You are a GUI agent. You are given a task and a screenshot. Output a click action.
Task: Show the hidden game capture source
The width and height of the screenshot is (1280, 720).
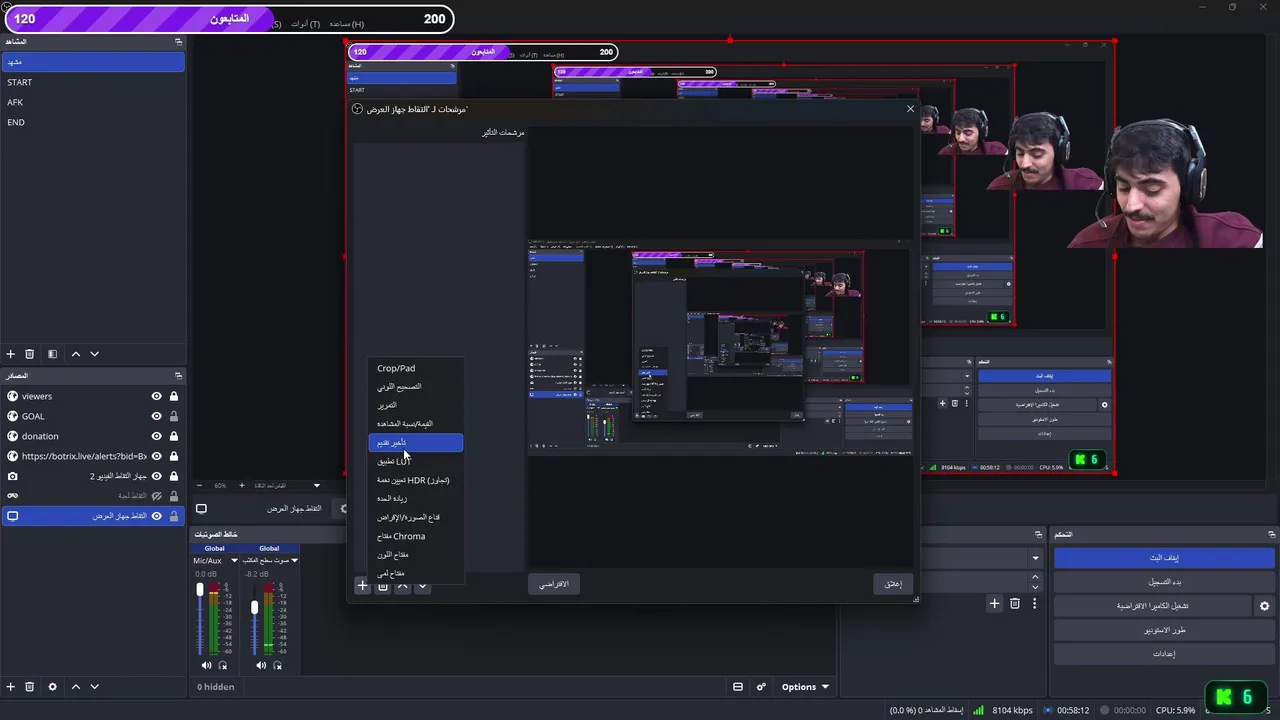[156, 496]
